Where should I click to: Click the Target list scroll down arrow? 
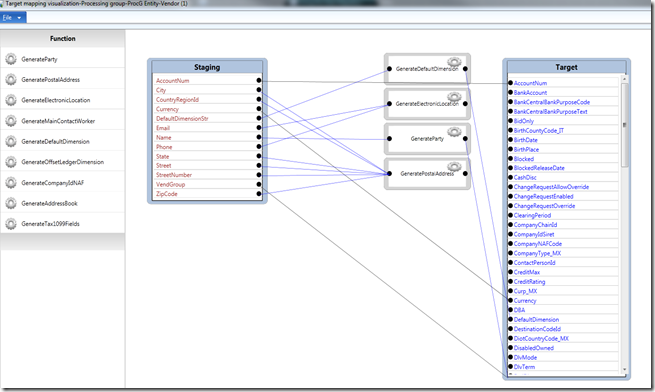625,369
